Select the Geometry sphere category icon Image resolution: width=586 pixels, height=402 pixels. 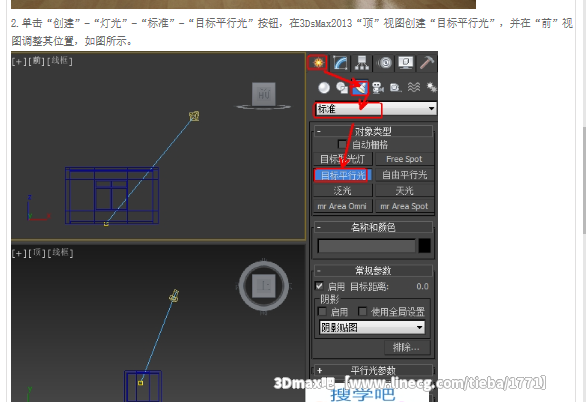coord(324,88)
